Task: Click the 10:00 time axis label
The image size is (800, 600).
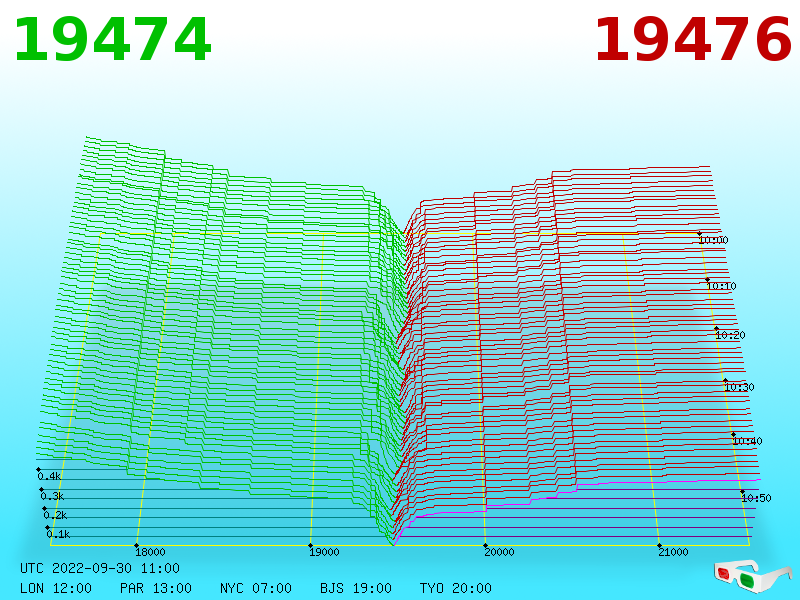Action: (x=713, y=240)
